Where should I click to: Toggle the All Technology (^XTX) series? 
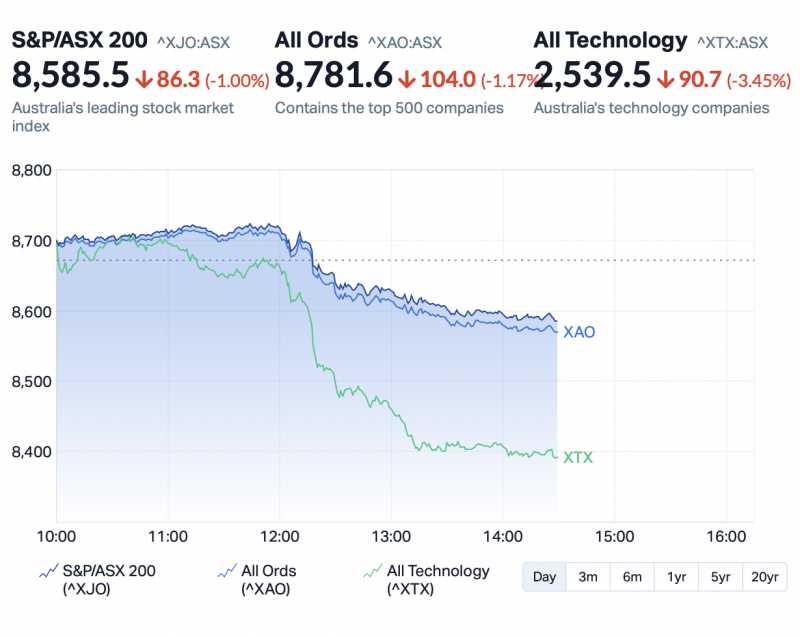437,580
